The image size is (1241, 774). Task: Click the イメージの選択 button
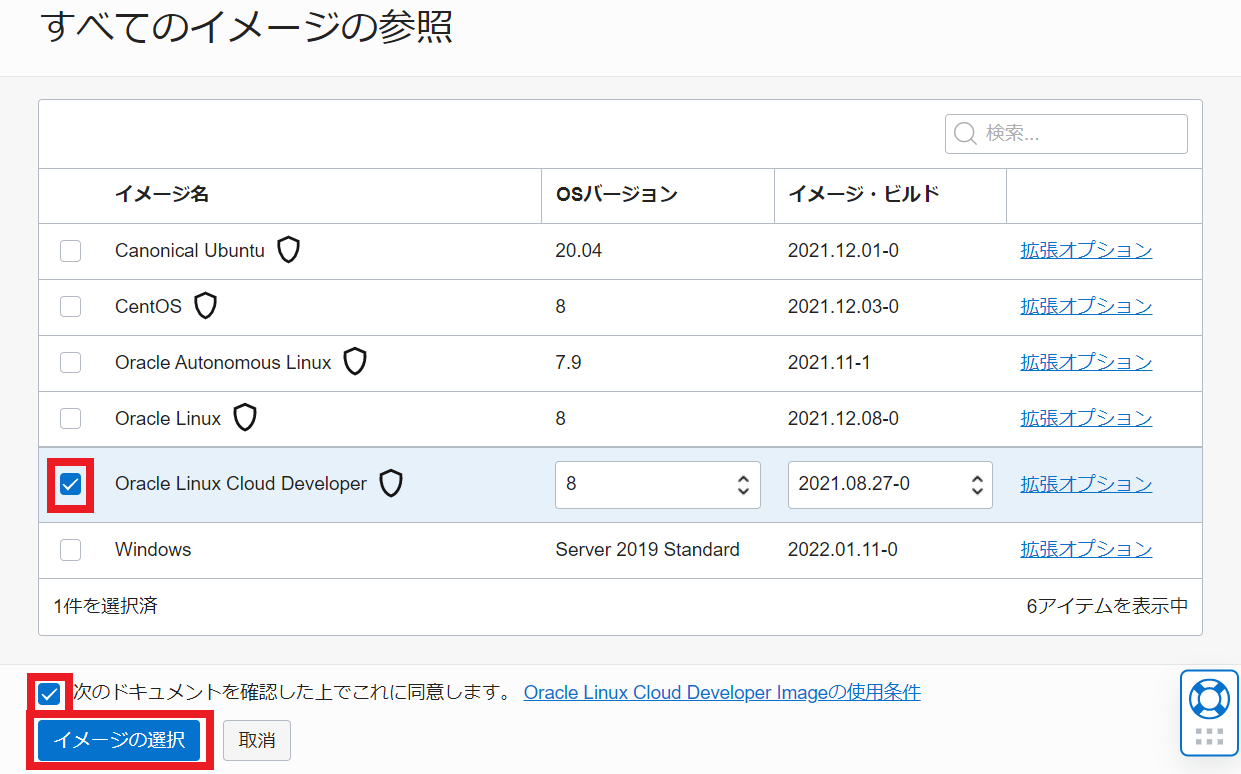(x=119, y=741)
